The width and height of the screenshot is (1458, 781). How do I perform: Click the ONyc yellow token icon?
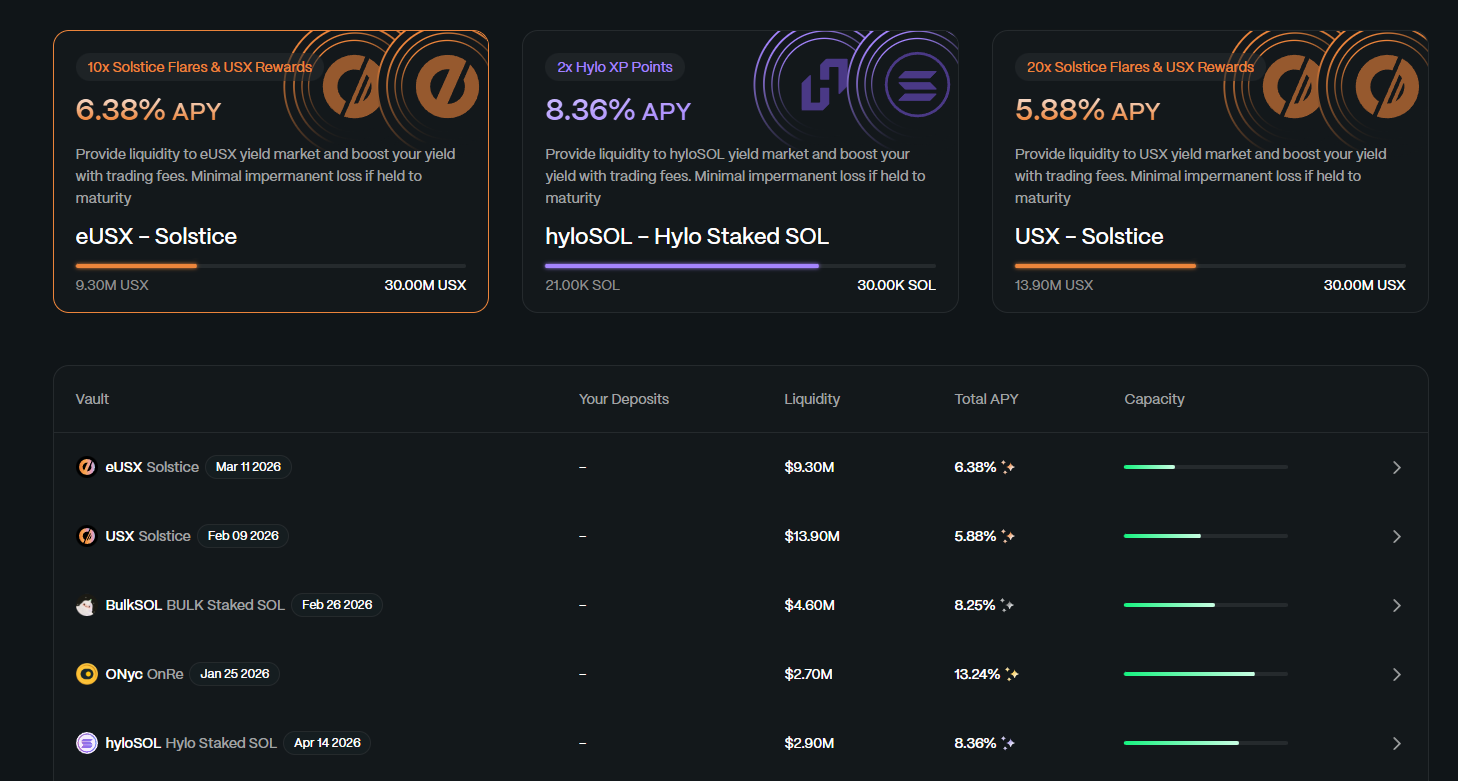pyautogui.click(x=87, y=674)
